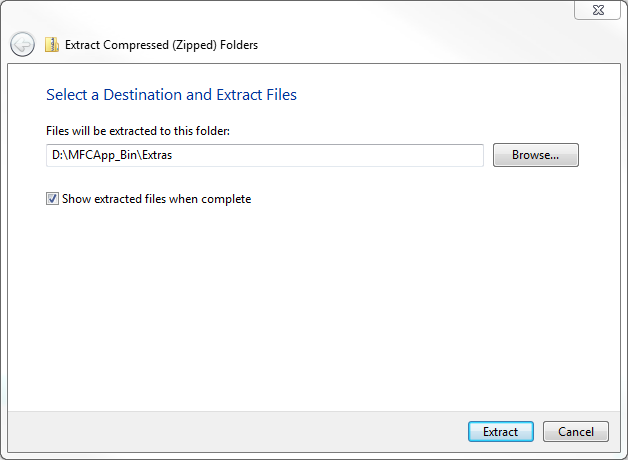628x460 pixels.
Task: Click the 'D:' drive letter in path
Action: tap(58, 156)
